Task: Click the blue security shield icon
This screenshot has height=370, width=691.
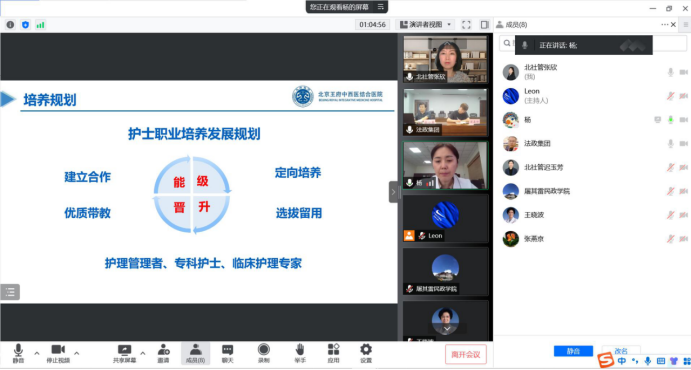Action: coord(25,25)
